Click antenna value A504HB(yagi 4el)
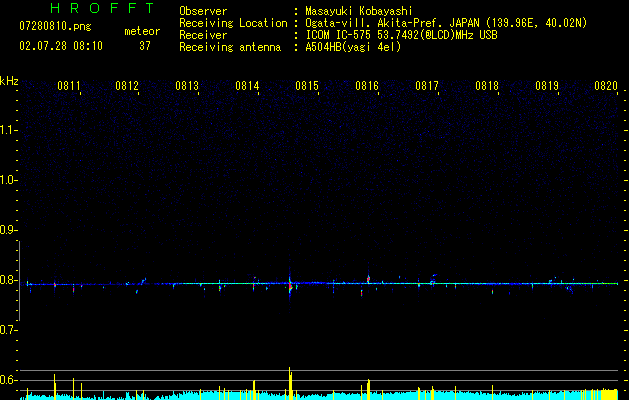The height and width of the screenshot is (400, 629). 353,47
